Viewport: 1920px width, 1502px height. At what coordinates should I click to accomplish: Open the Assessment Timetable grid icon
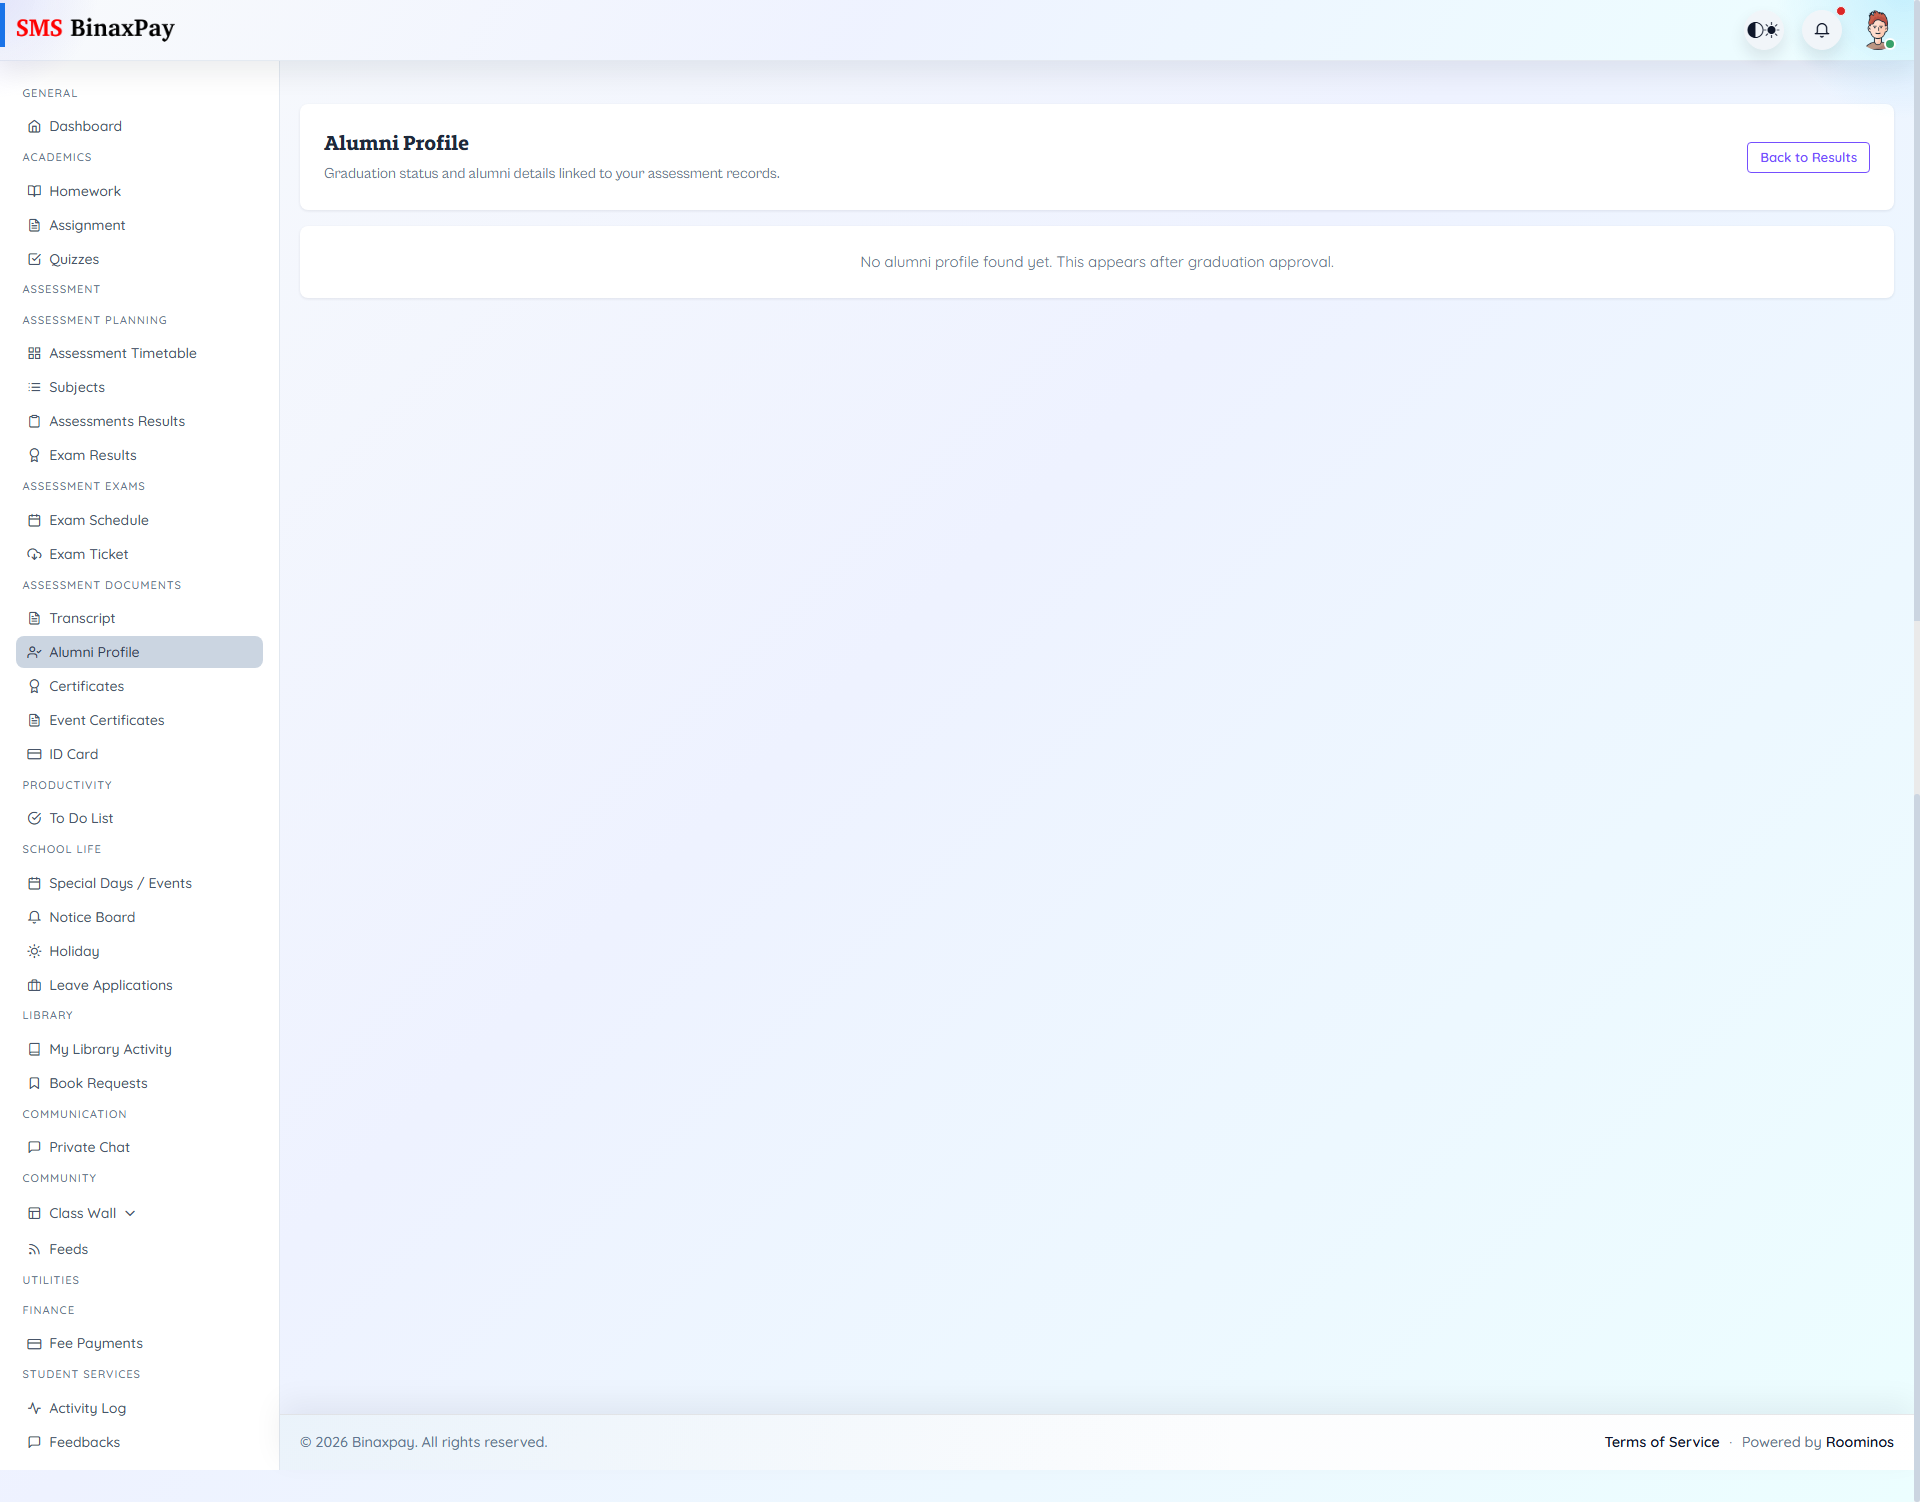pos(35,353)
